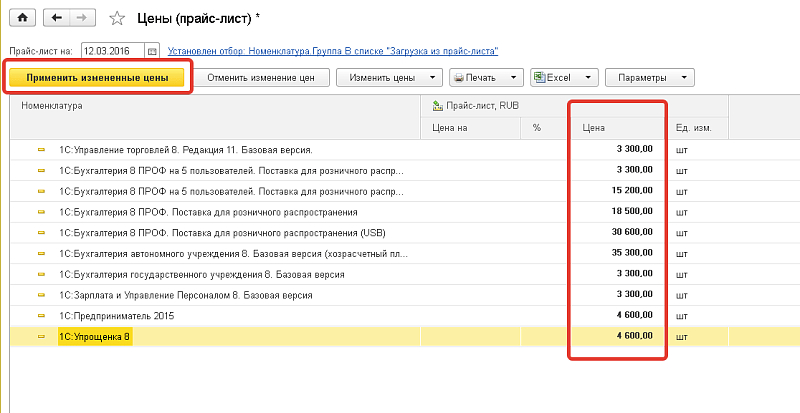The width and height of the screenshot is (800, 413).
Task: Navigate back with the left arrow
Action: (x=57, y=18)
